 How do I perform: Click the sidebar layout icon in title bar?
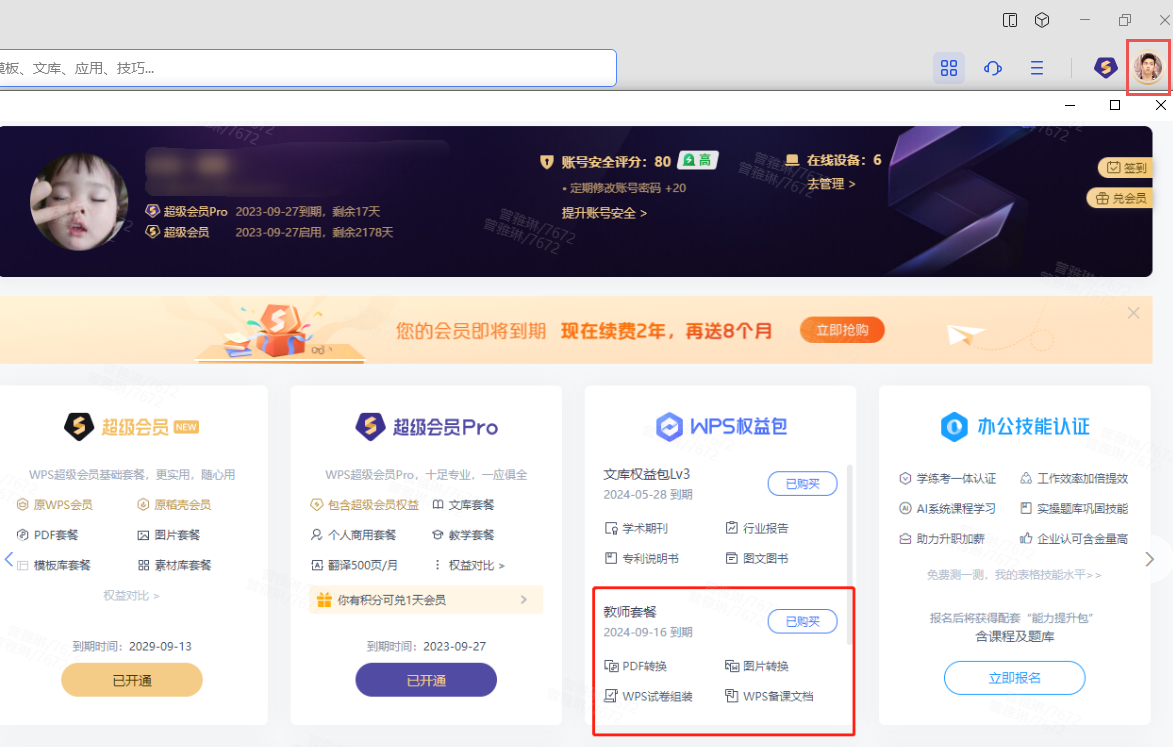tap(1011, 20)
